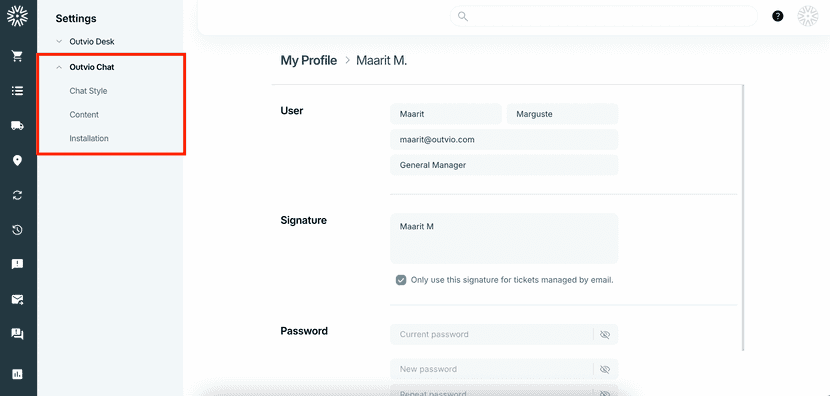The image size is (830, 396).
Task: Open the incident alert message icon
Action: [x=17, y=264]
